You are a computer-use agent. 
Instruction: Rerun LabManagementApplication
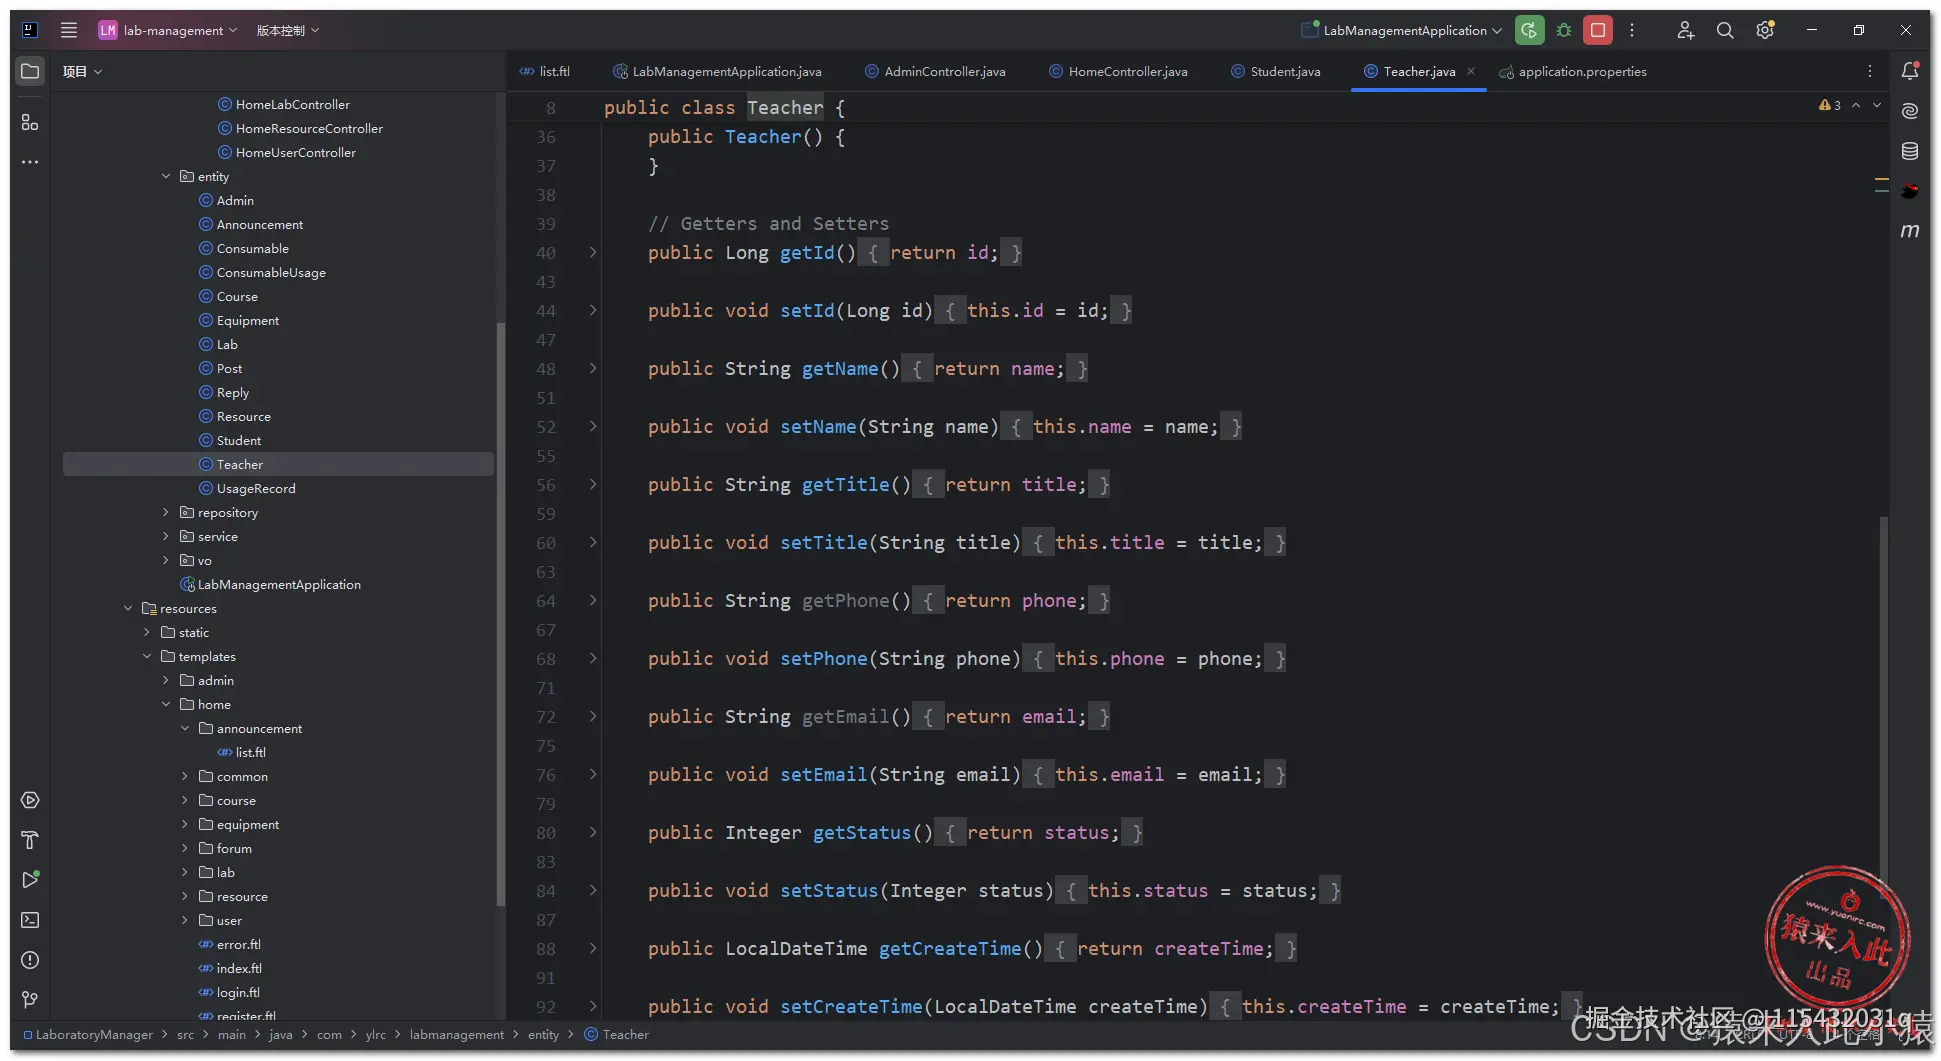pos(1529,30)
